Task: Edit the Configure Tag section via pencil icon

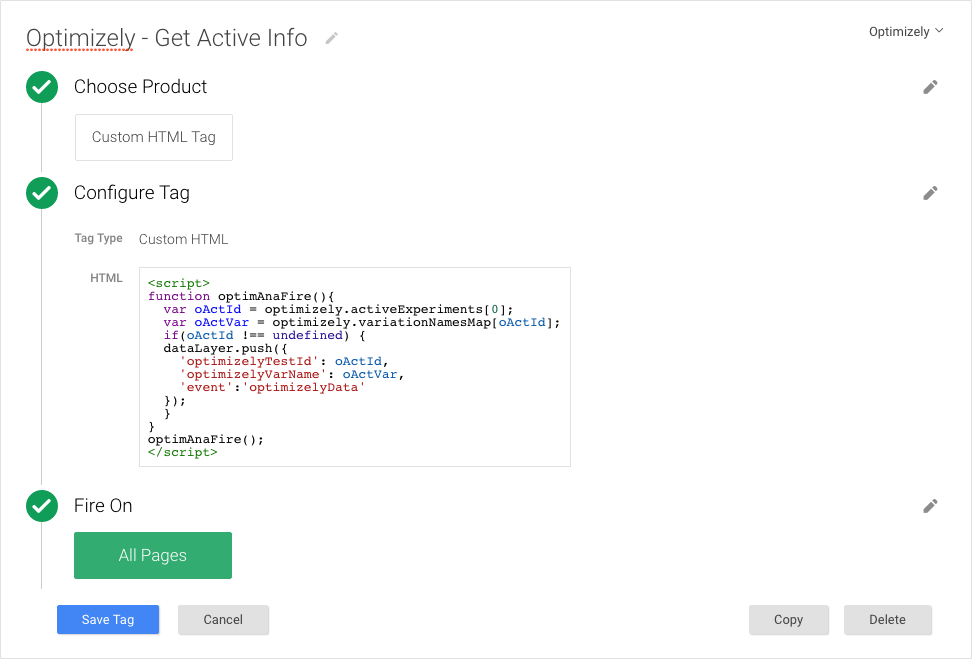Action: [930, 193]
